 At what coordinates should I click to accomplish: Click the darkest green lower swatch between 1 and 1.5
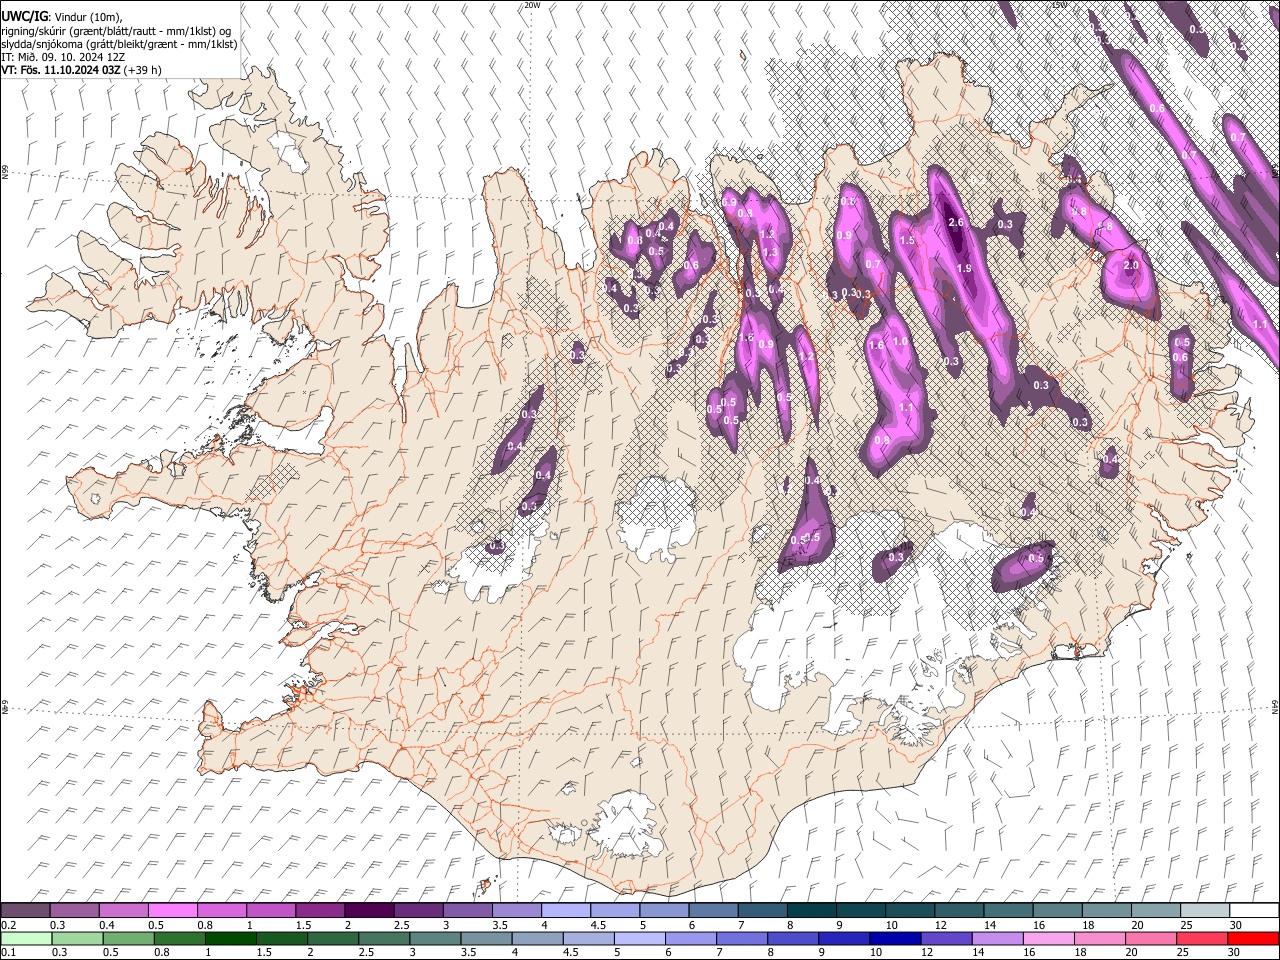(231, 938)
